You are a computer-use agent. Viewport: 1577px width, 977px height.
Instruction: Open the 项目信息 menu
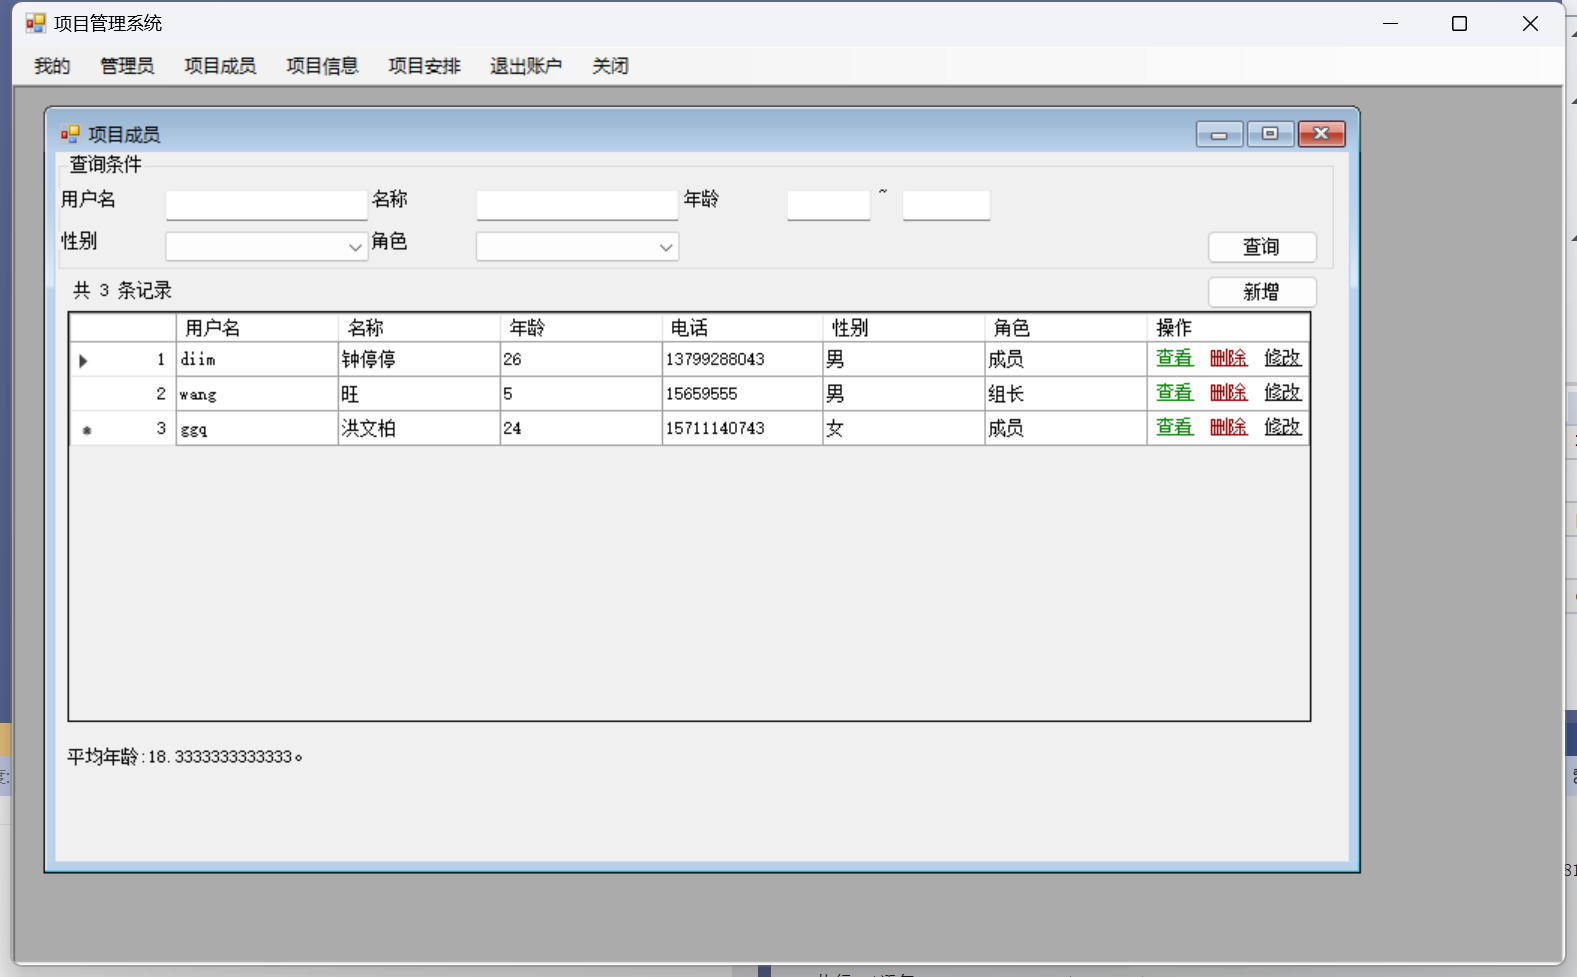[322, 66]
